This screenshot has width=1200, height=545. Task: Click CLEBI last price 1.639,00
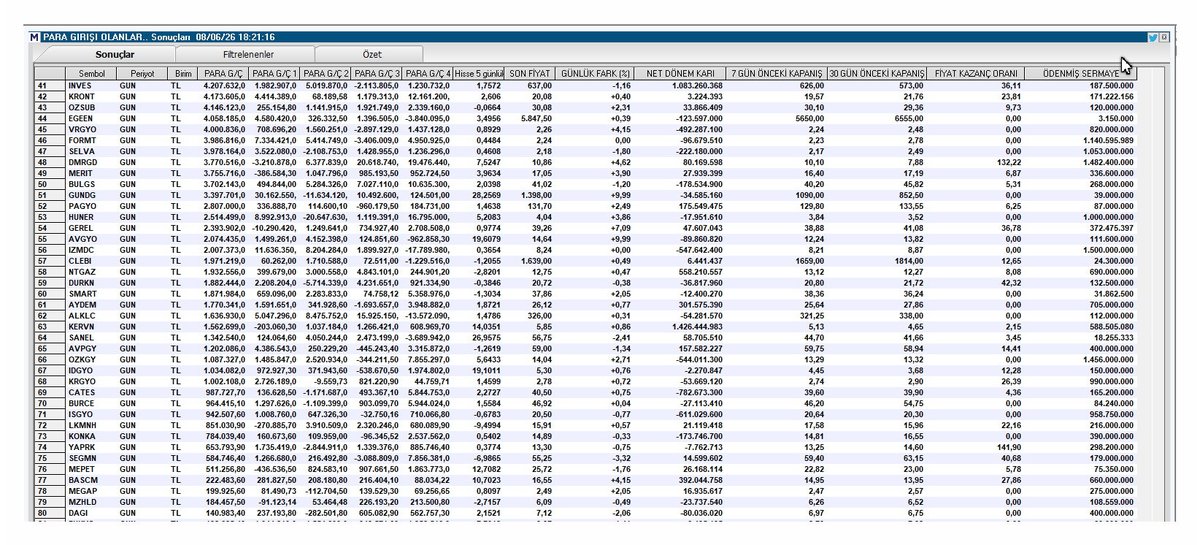[535, 259]
